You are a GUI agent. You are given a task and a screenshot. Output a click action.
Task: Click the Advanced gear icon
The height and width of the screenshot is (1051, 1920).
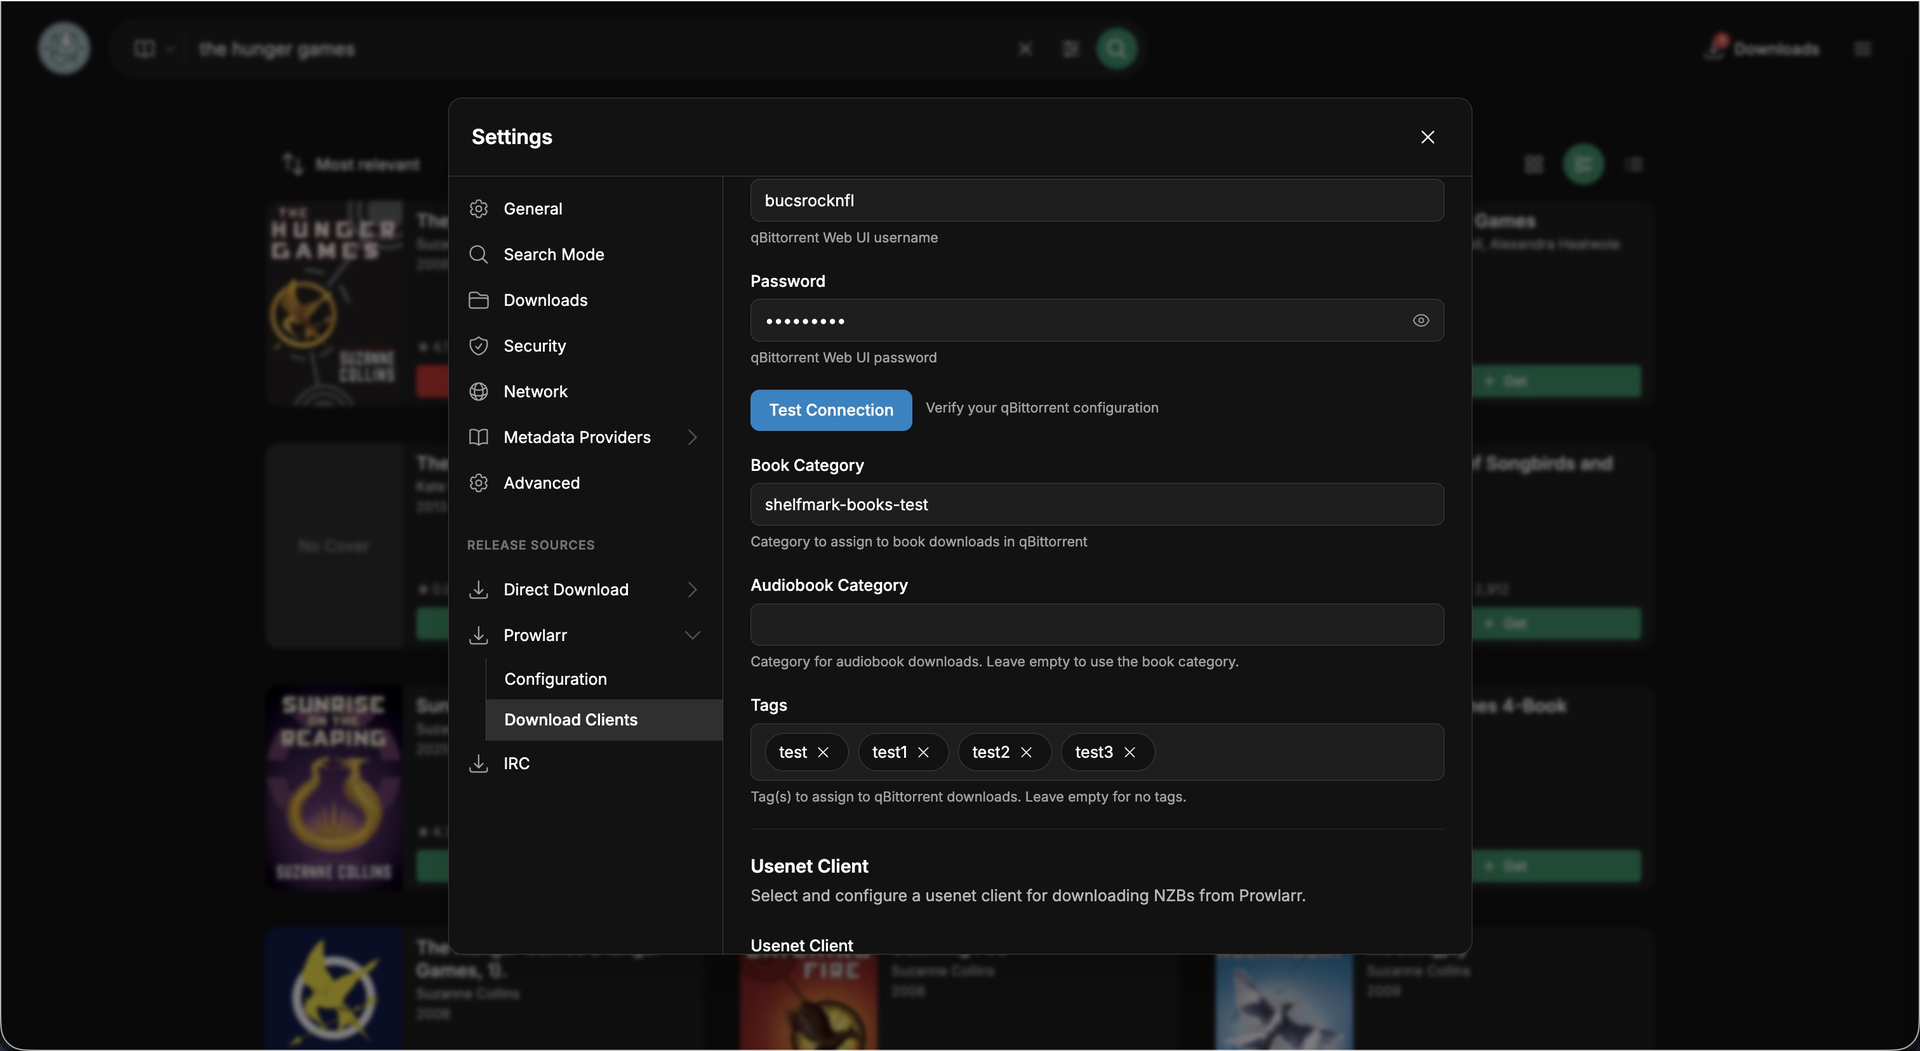tap(479, 483)
